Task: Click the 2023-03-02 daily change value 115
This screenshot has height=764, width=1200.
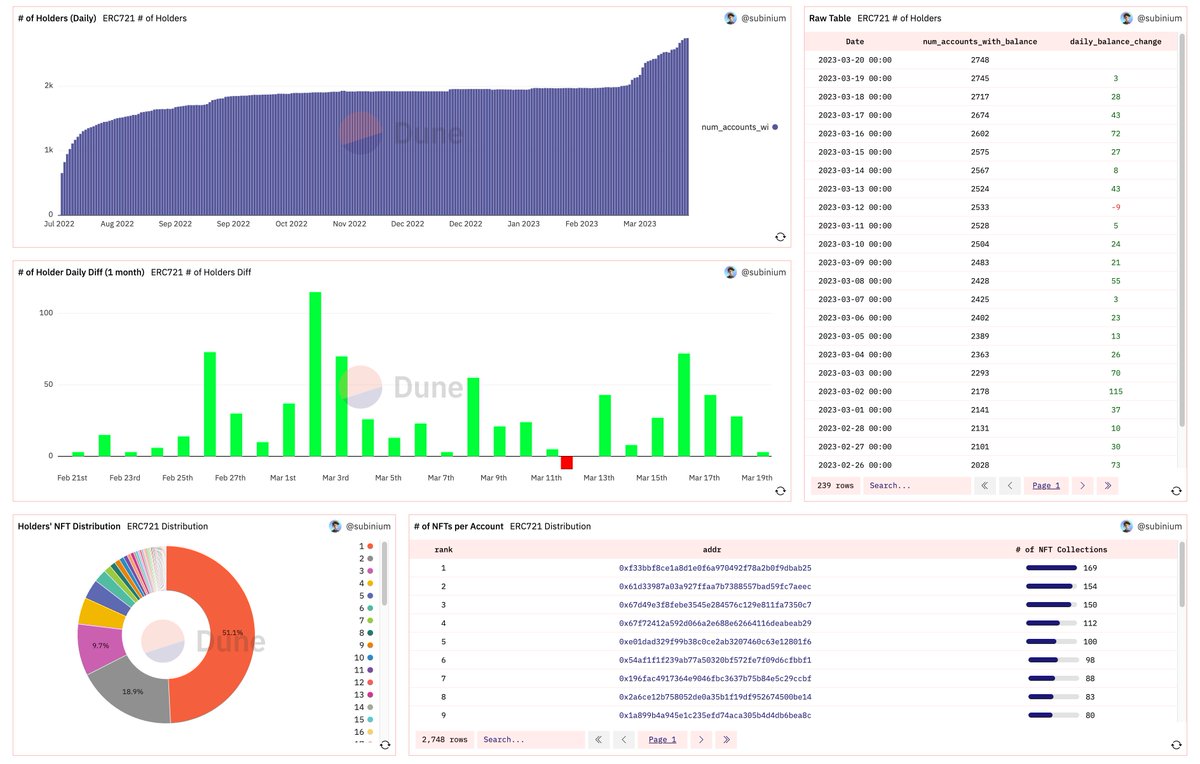Action: pos(1115,391)
